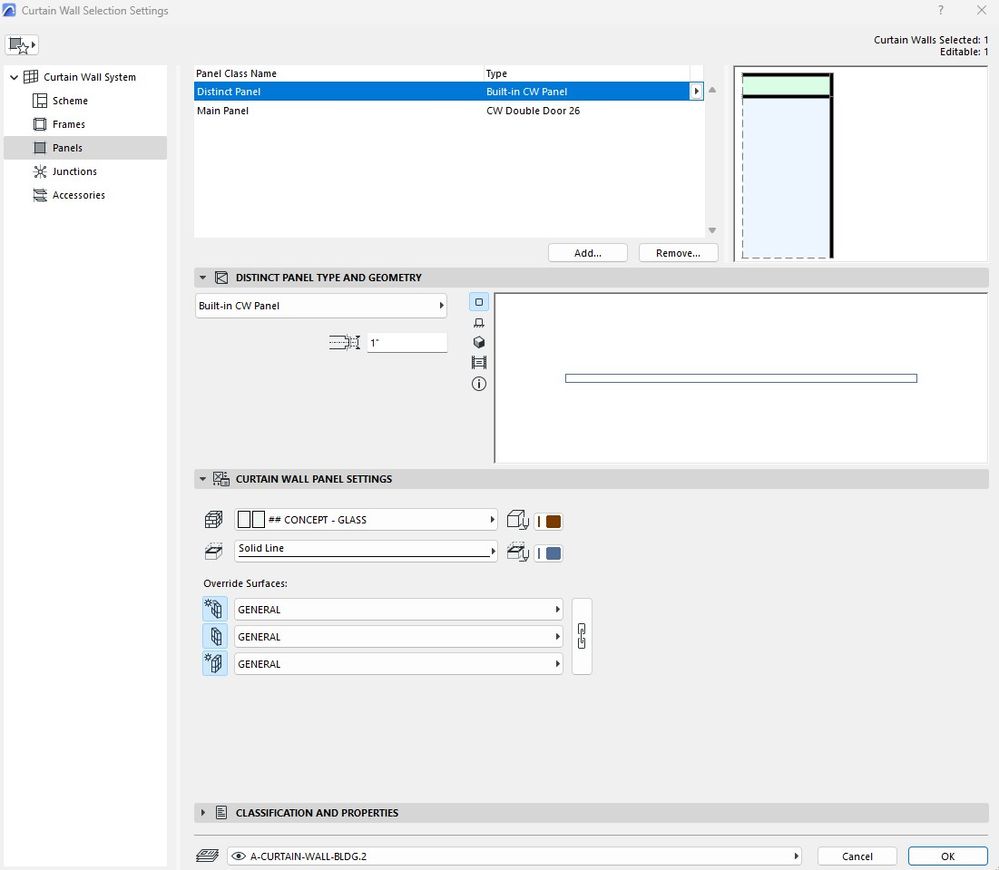Open the second GENERAL surface dropdown
999x870 pixels.
click(399, 637)
